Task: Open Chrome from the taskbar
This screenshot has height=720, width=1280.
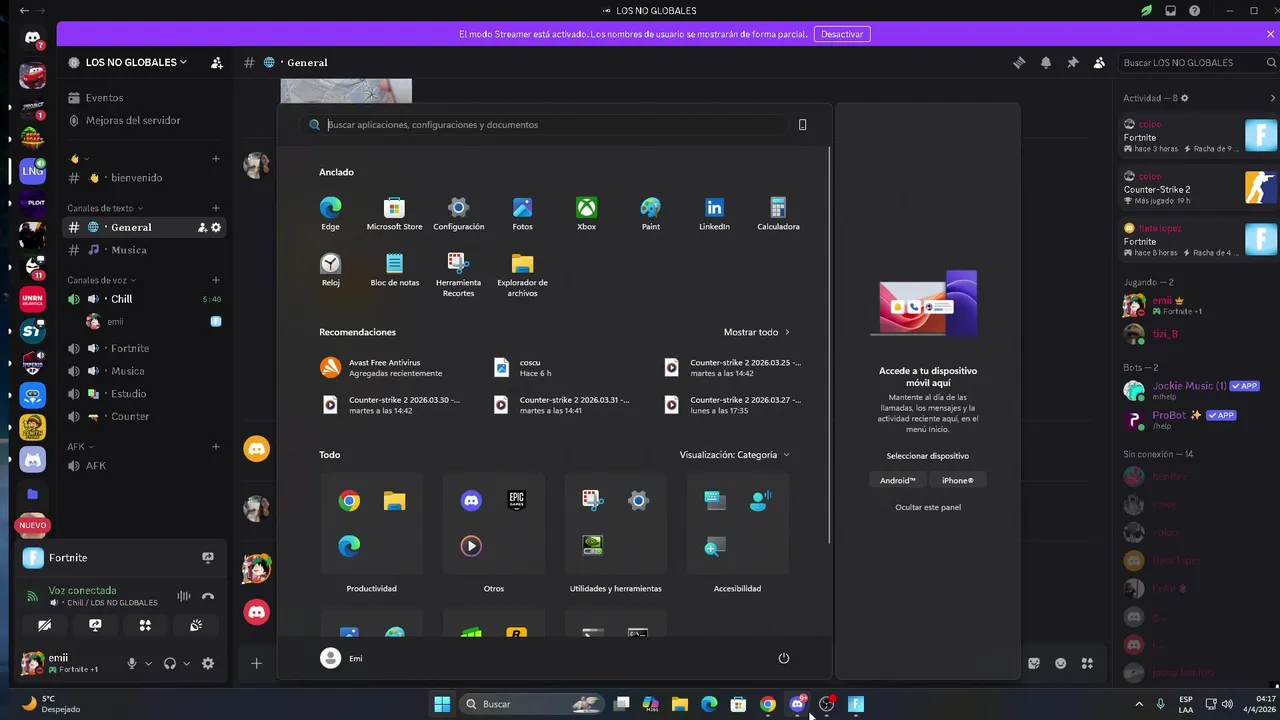Action: pyautogui.click(x=767, y=704)
